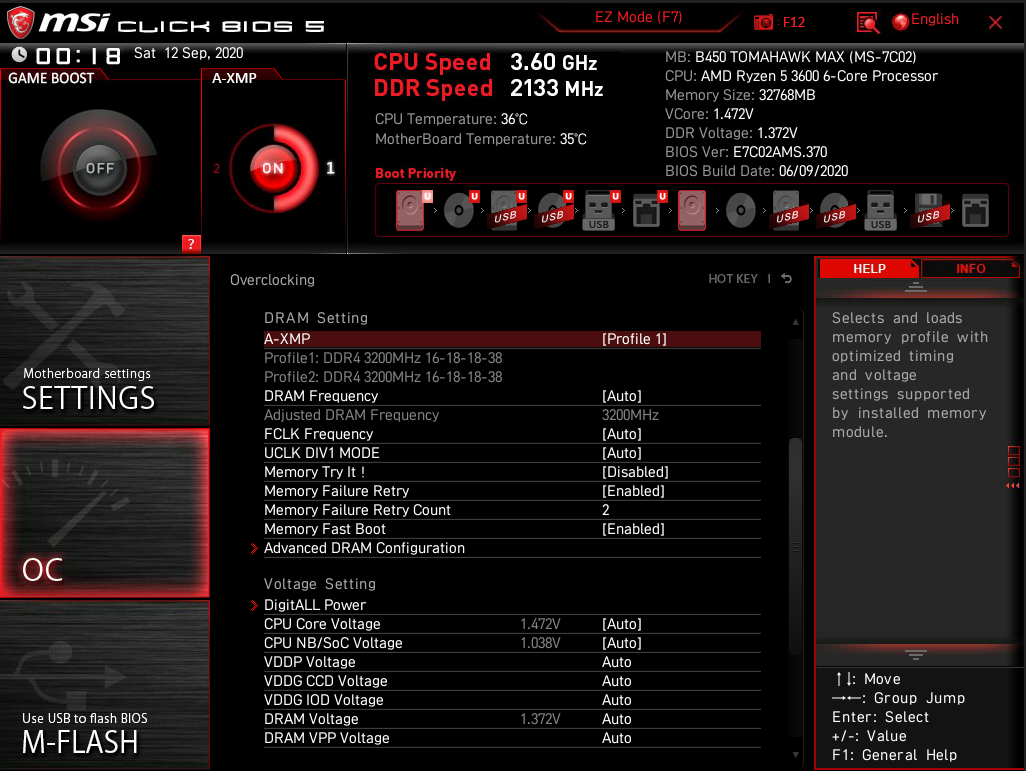Select the USB floppy boot device icon

929,210
